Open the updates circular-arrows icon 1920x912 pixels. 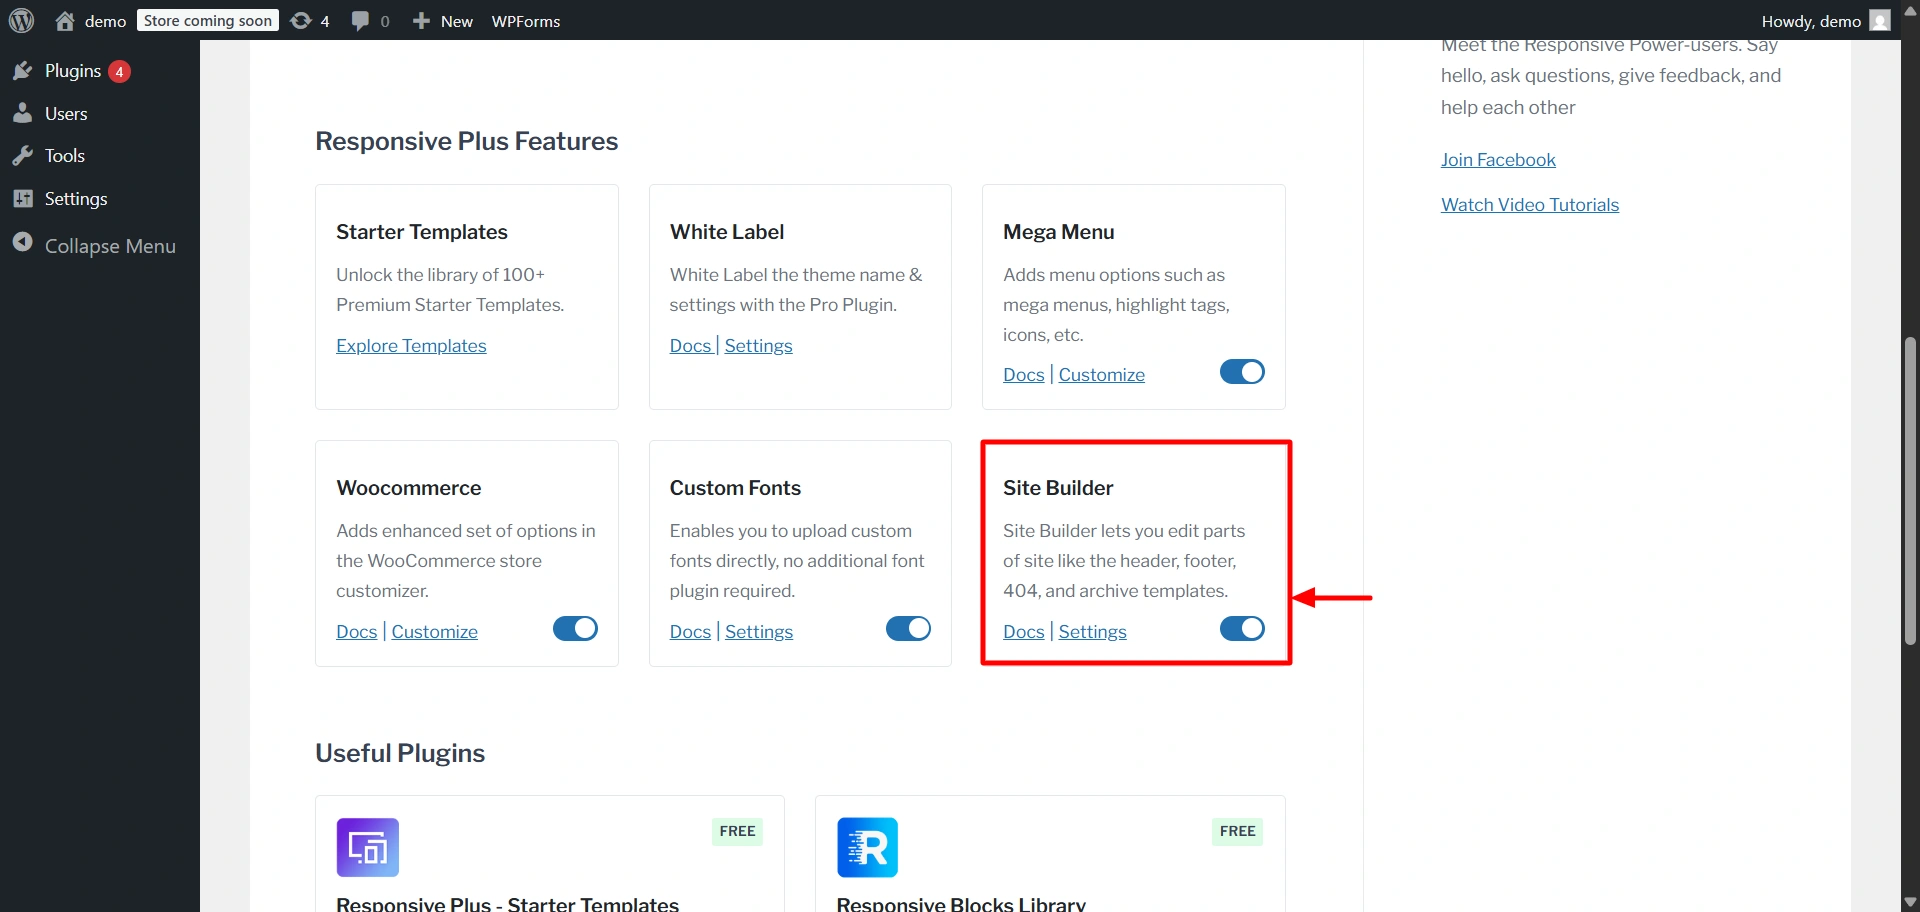tap(300, 21)
